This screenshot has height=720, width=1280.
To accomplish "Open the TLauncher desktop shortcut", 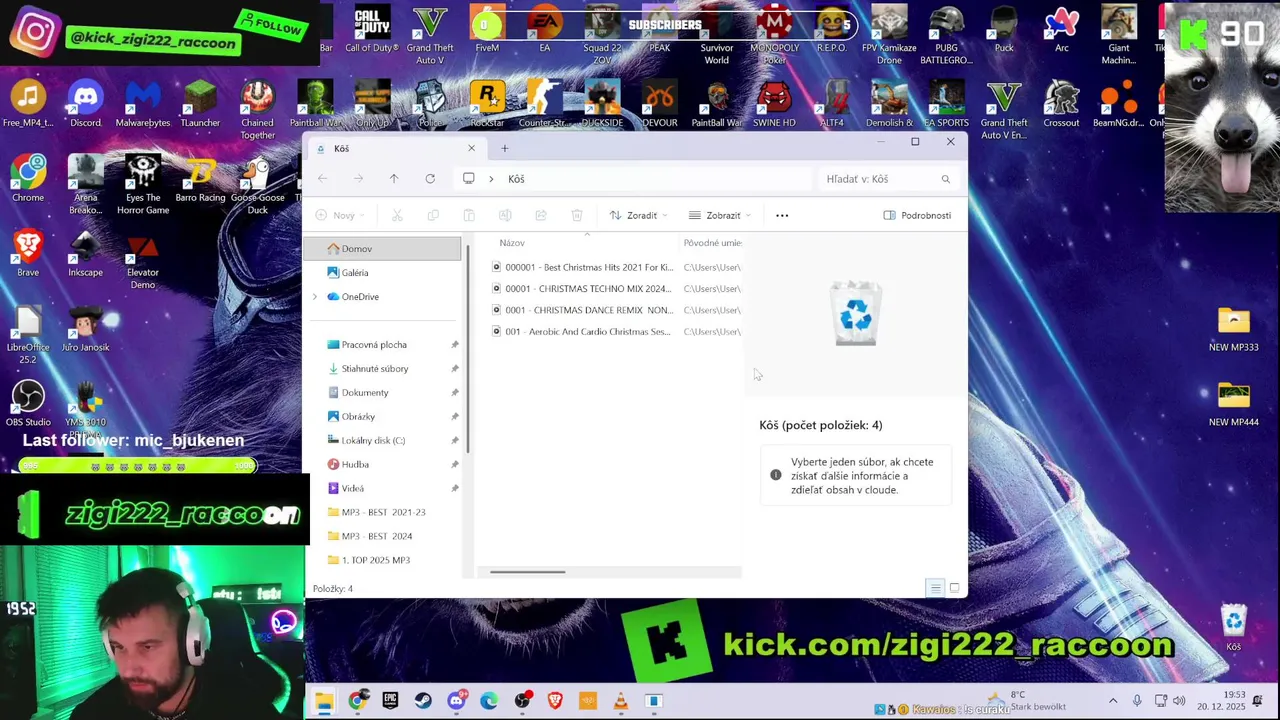I will [200, 105].
